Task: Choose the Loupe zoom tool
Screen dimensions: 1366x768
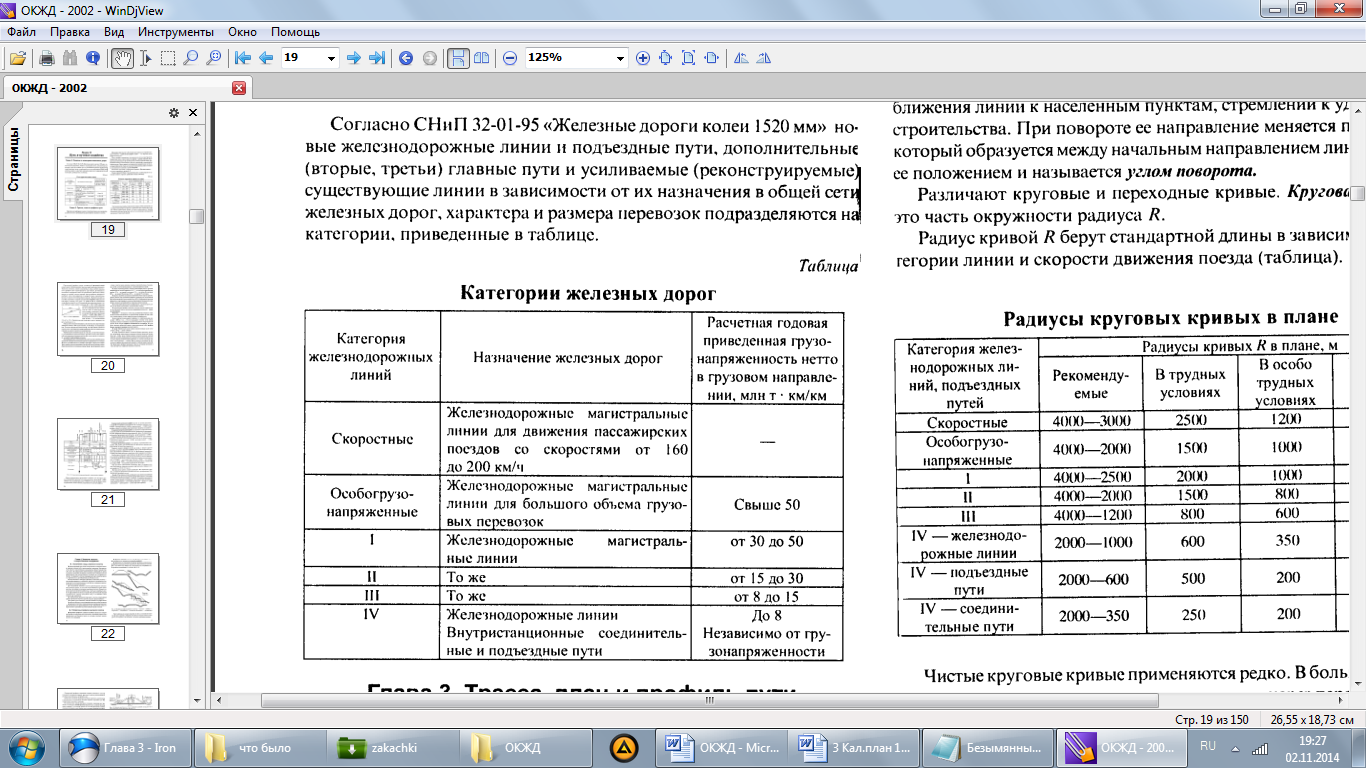Action: pyautogui.click(x=213, y=58)
